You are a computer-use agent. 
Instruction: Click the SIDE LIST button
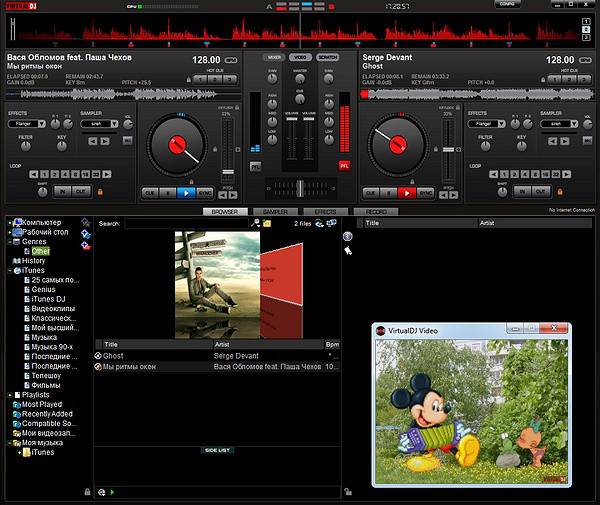tap(217, 450)
